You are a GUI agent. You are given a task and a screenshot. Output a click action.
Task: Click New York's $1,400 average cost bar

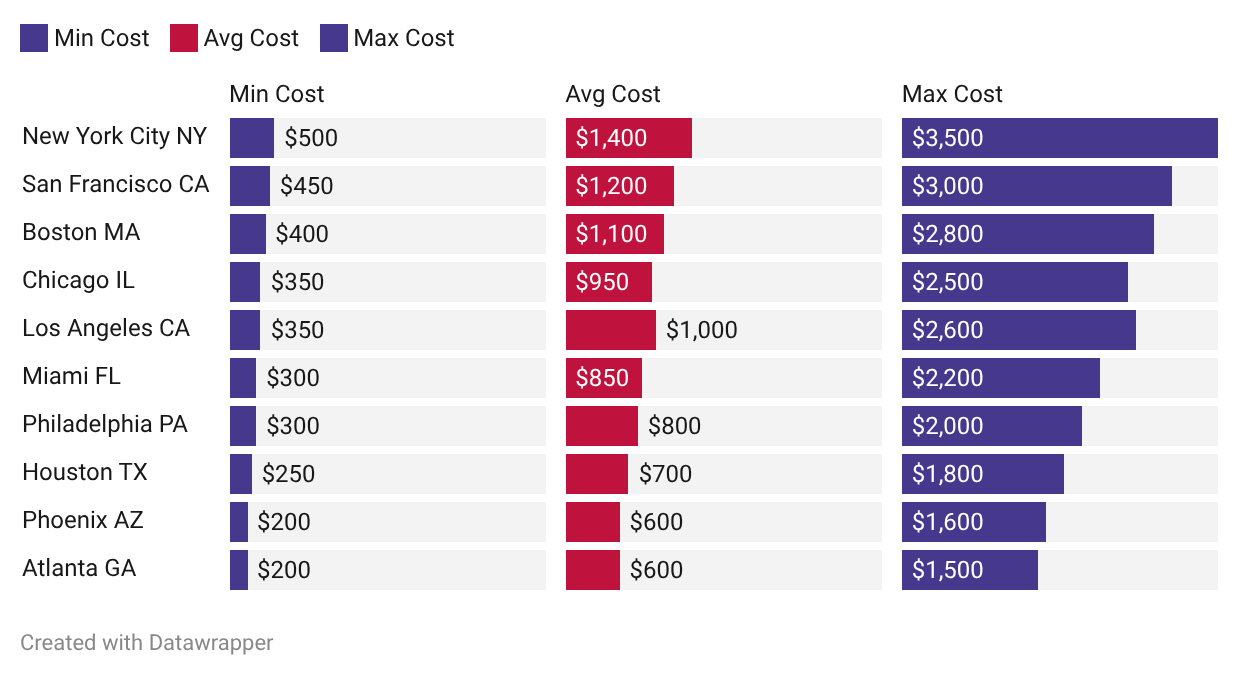pos(629,138)
